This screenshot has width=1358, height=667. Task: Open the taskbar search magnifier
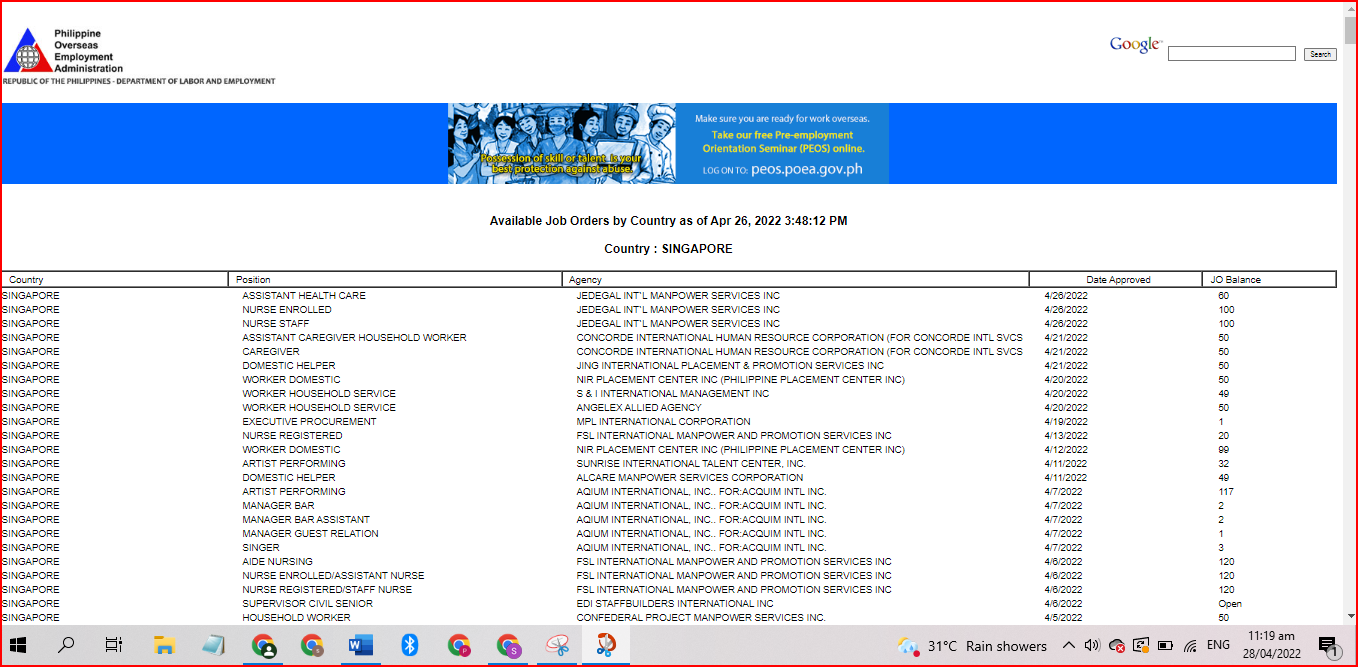pyautogui.click(x=66, y=645)
